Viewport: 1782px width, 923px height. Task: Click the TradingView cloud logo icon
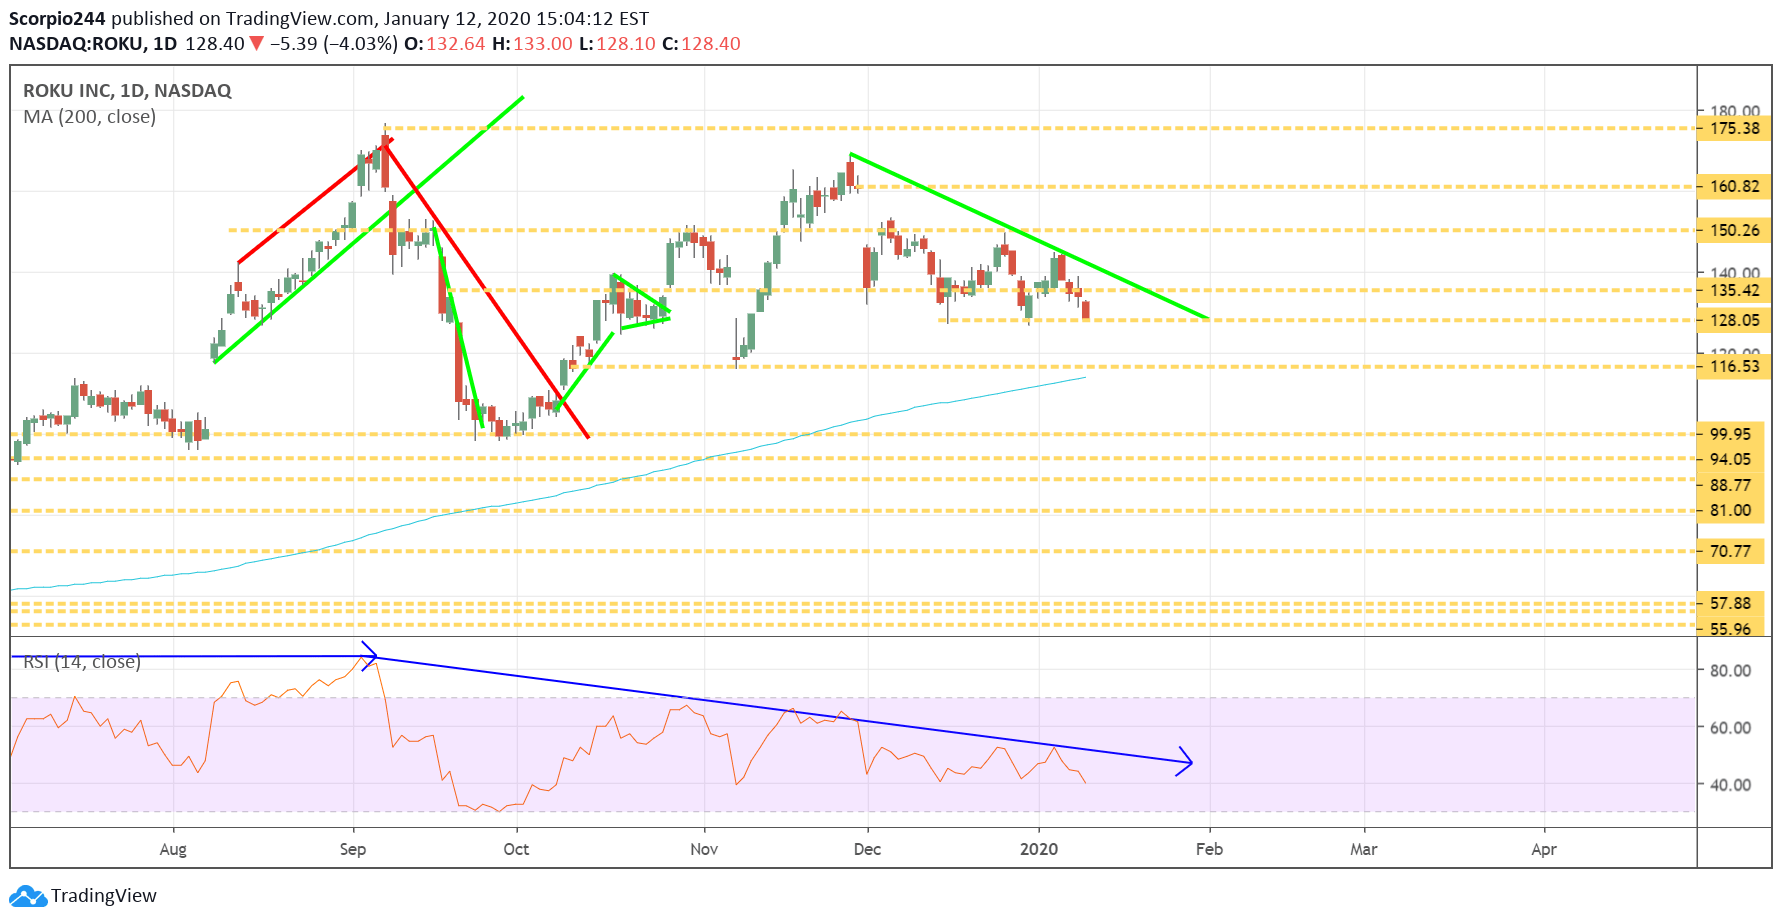(28, 896)
